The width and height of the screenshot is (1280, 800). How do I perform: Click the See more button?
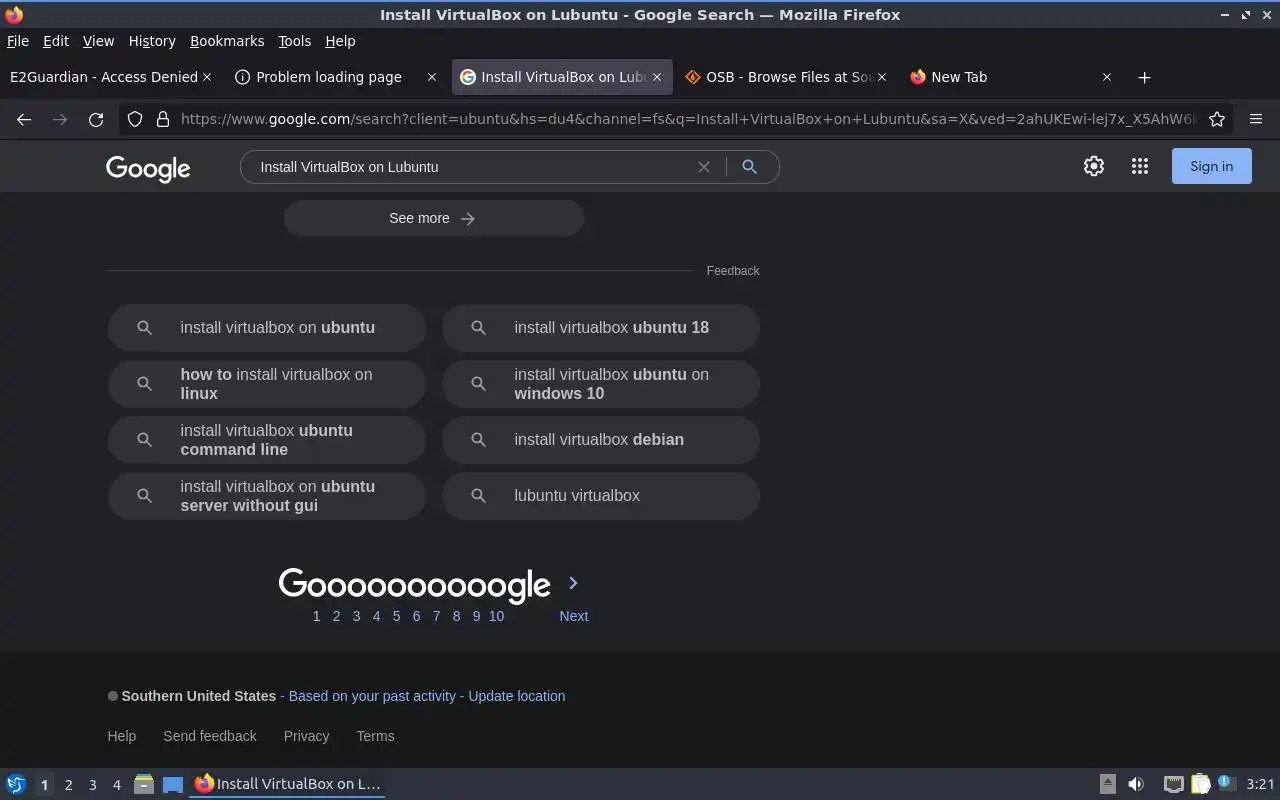[x=433, y=218]
